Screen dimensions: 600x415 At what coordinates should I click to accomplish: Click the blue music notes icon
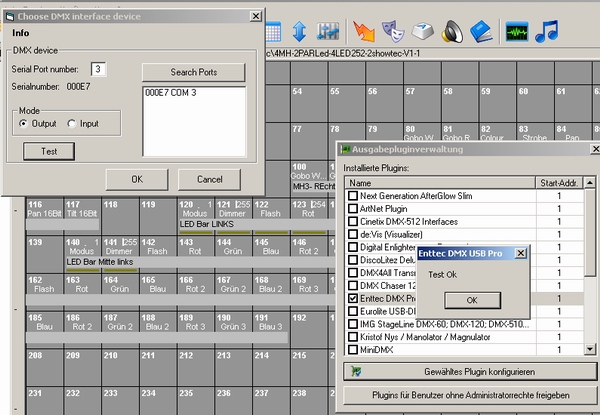[546, 31]
